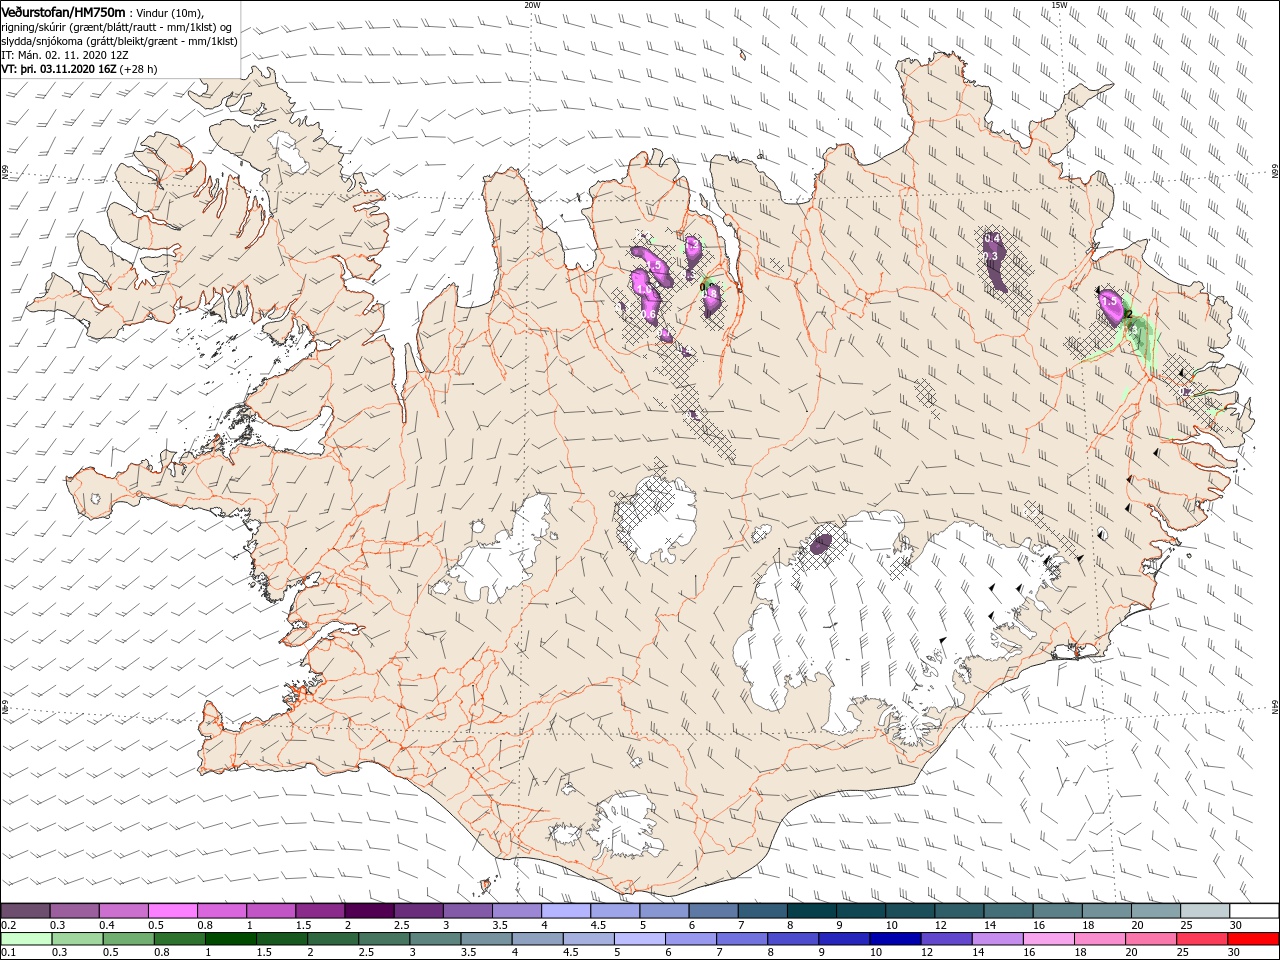Screen dimensions: 1280x960
Task: Pick the darkest purple upper swatch between 2 and 2.5
Action: (x=369, y=911)
